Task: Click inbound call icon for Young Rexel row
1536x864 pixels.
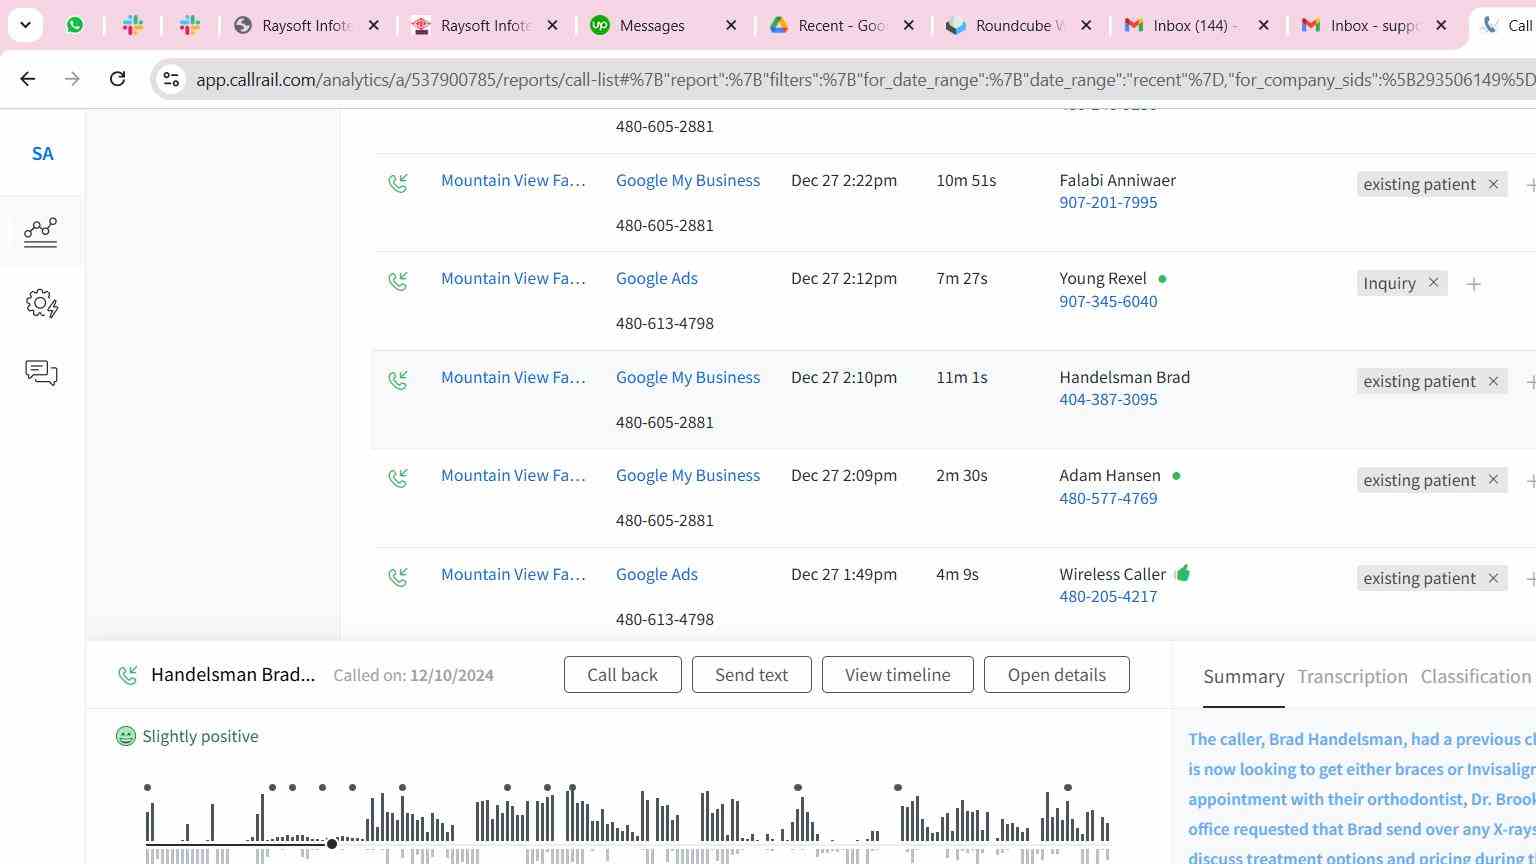Action: tap(398, 282)
